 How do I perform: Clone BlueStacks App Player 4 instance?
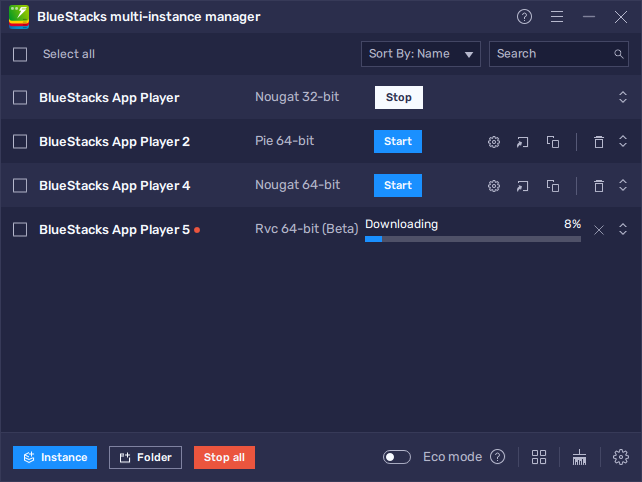(x=552, y=186)
